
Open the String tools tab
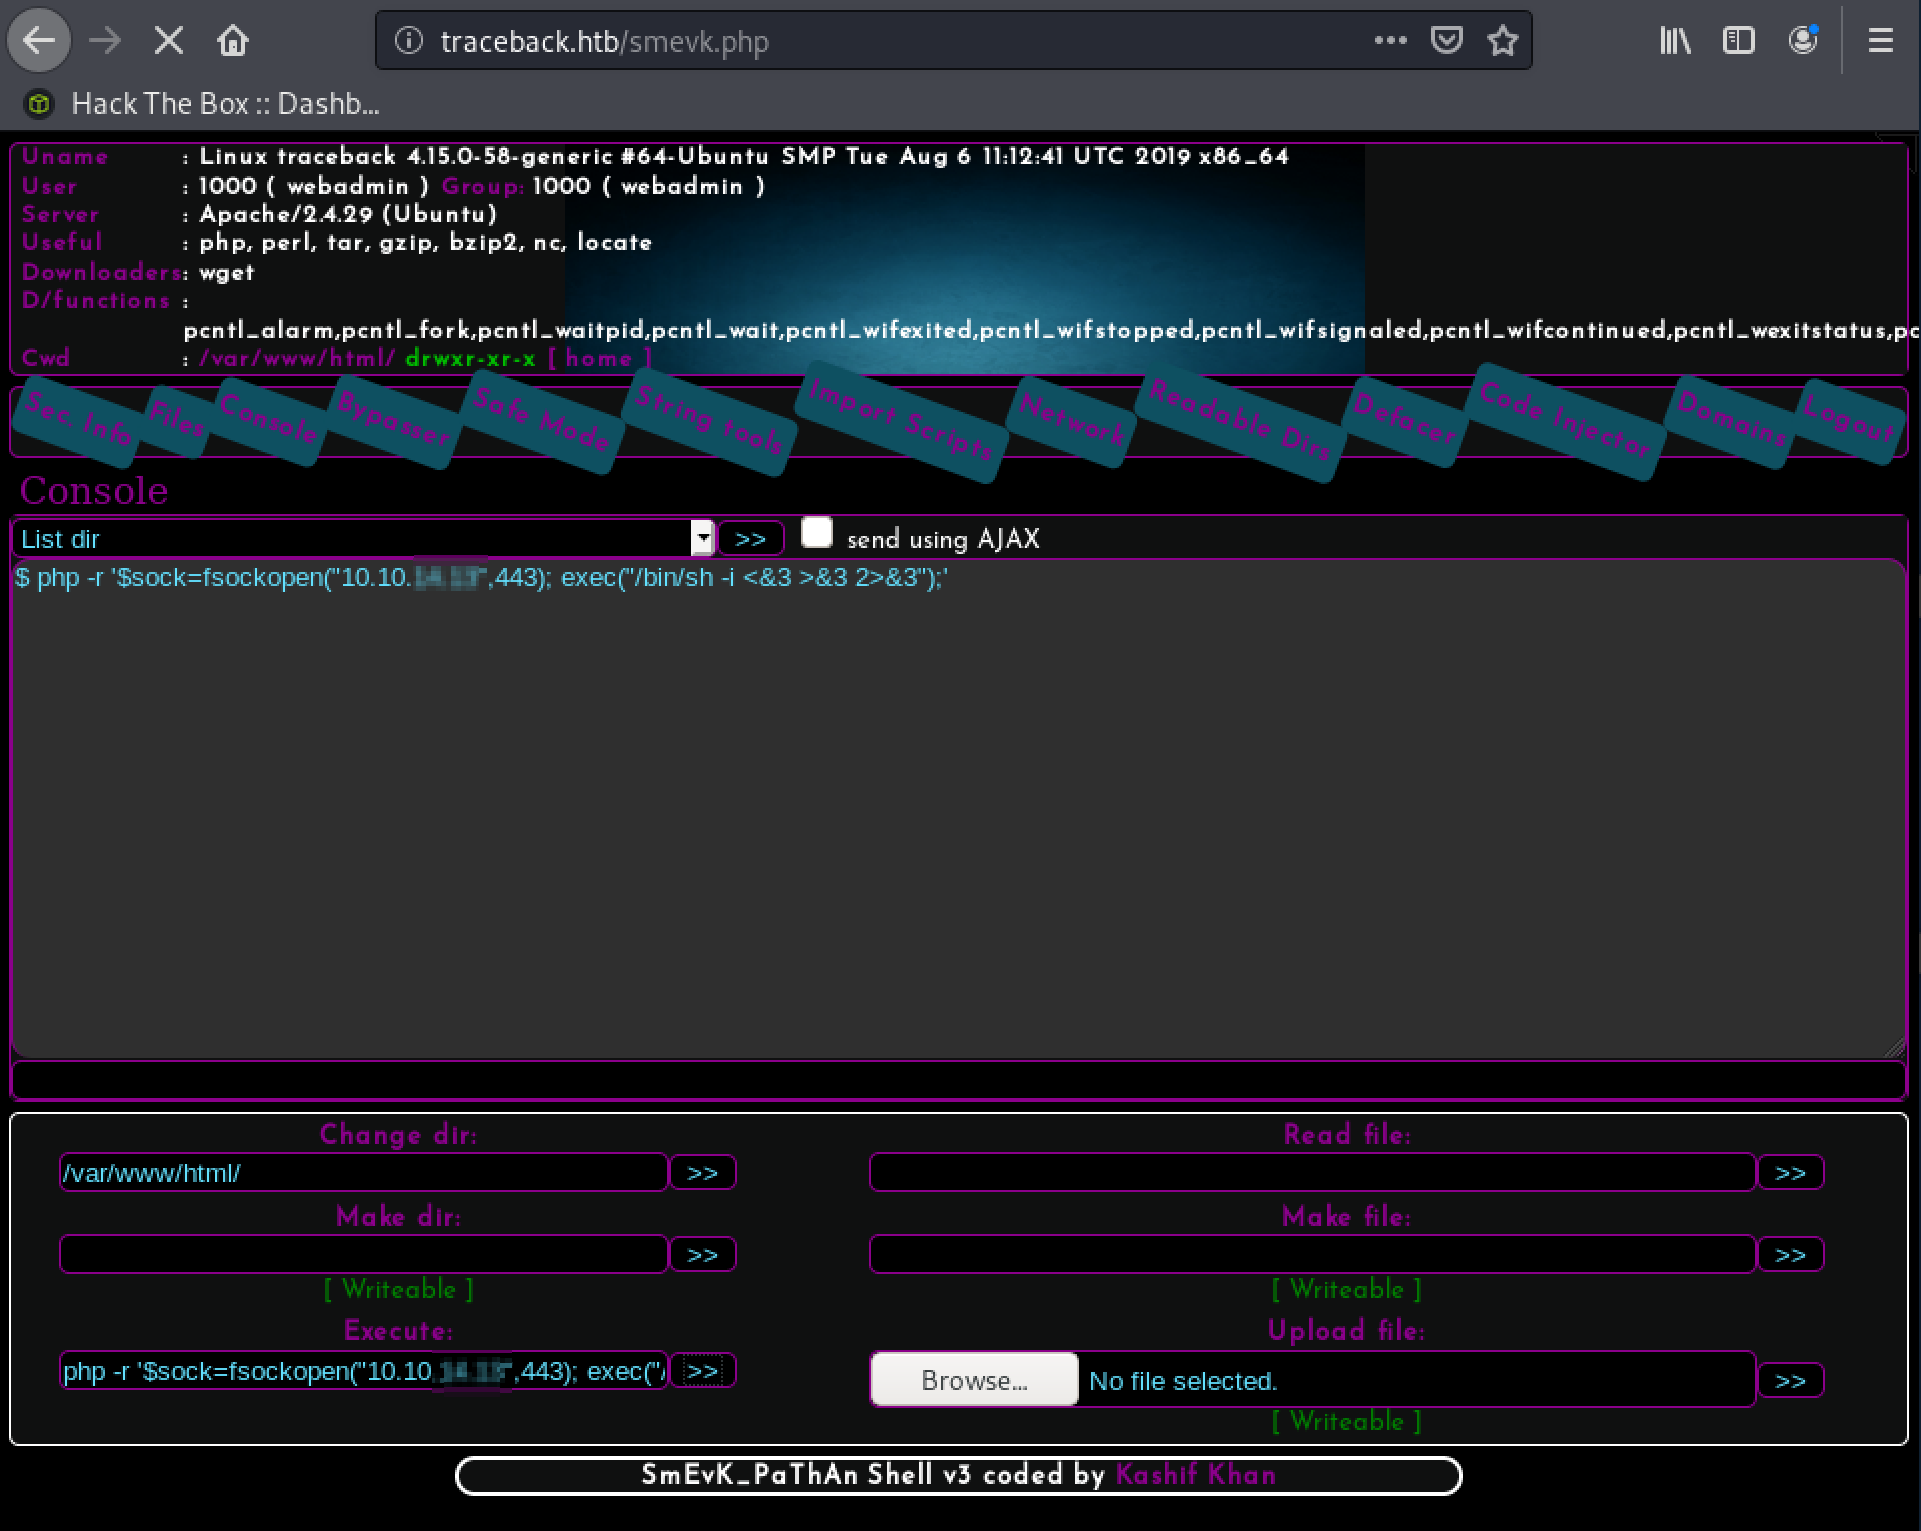(710, 420)
